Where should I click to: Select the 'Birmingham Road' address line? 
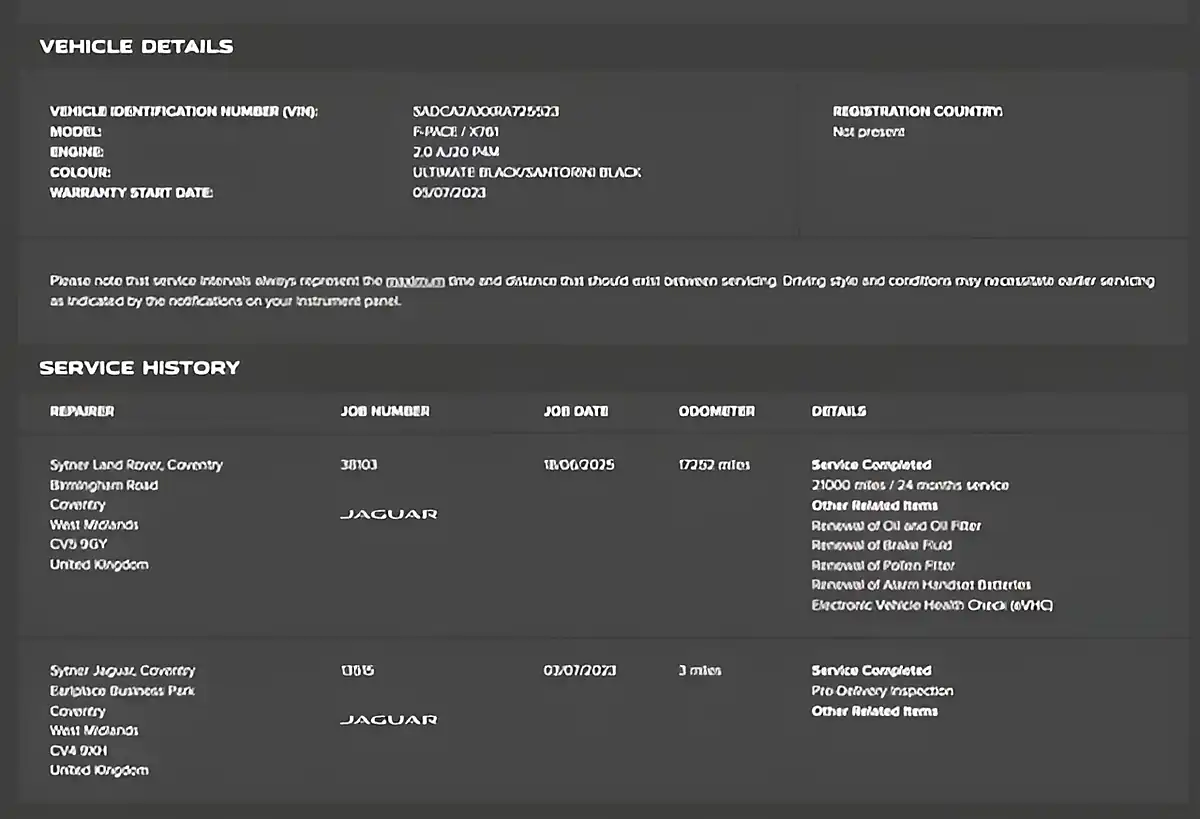click(104, 485)
